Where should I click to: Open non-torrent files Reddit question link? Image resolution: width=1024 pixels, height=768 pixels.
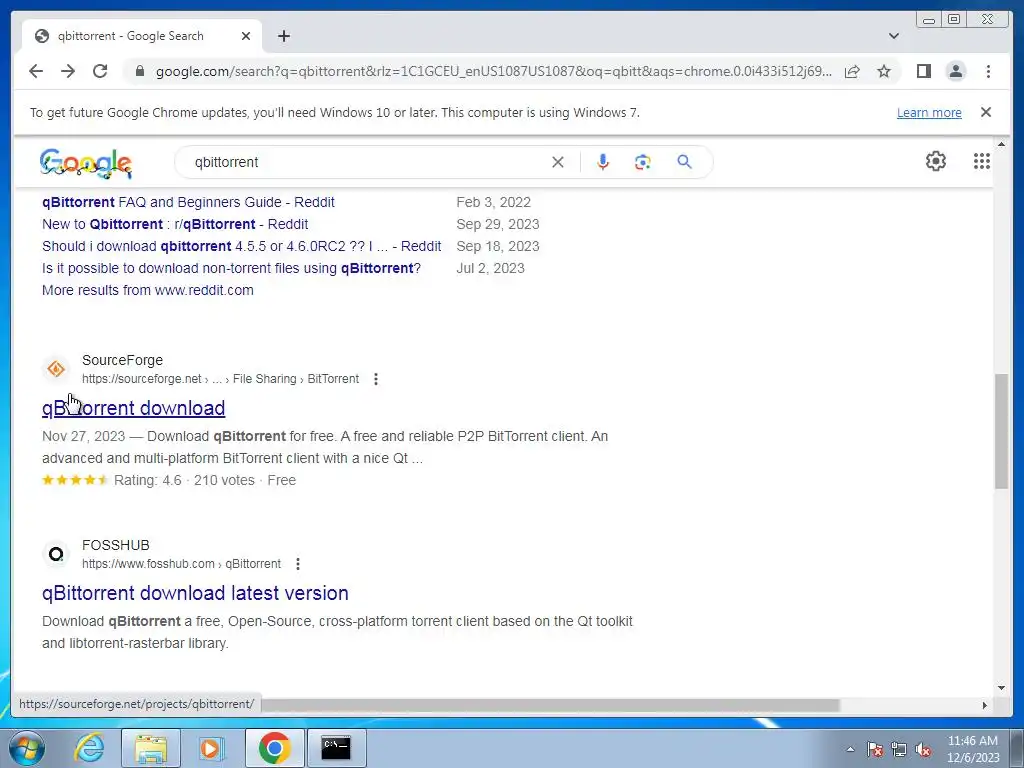231,268
